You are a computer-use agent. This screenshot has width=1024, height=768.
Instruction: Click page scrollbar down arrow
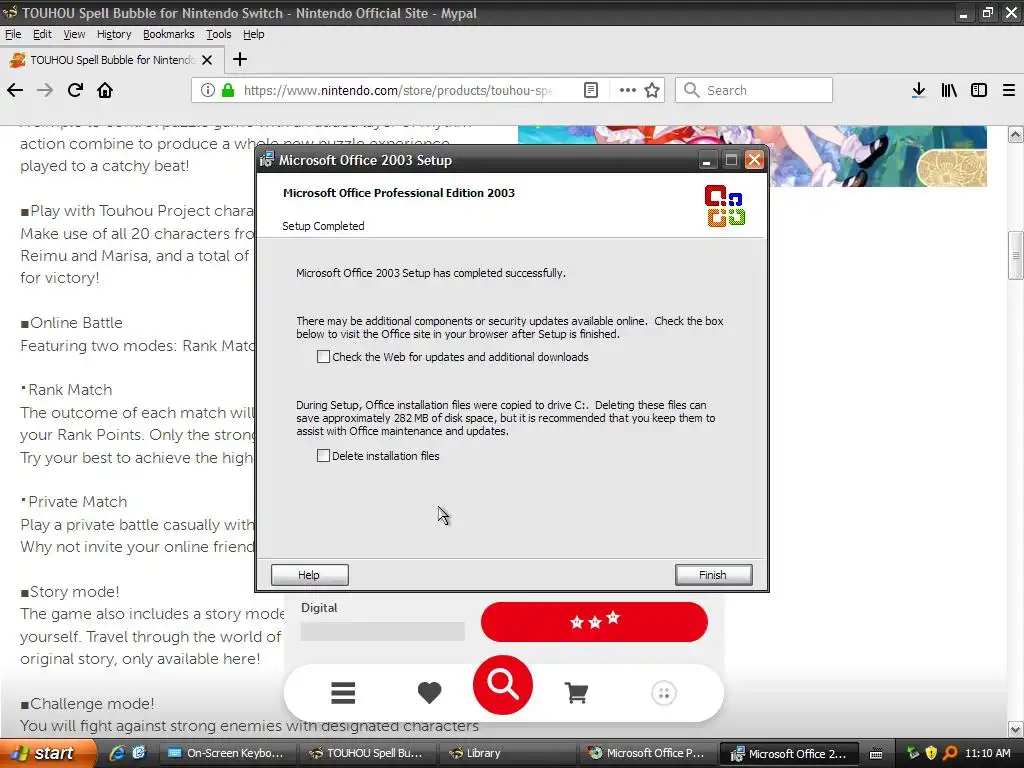point(1016,728)
